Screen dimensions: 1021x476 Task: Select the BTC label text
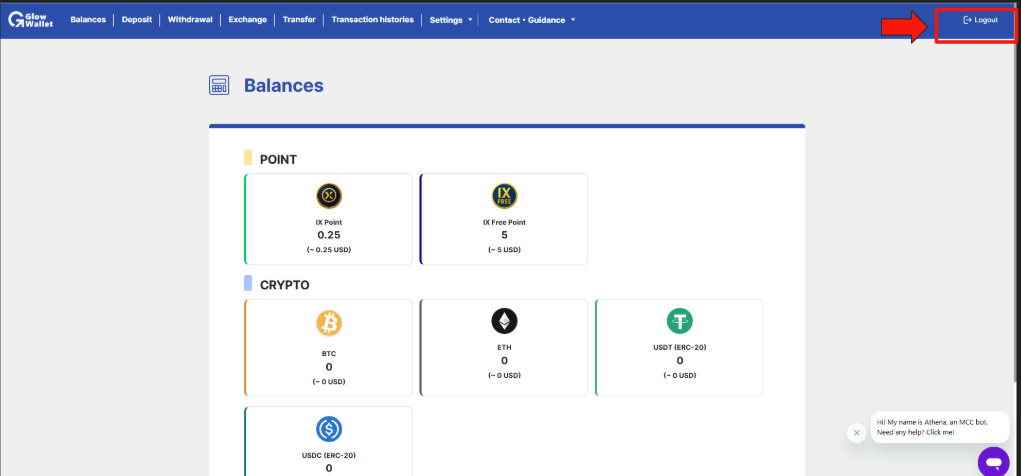pos(329,354)
